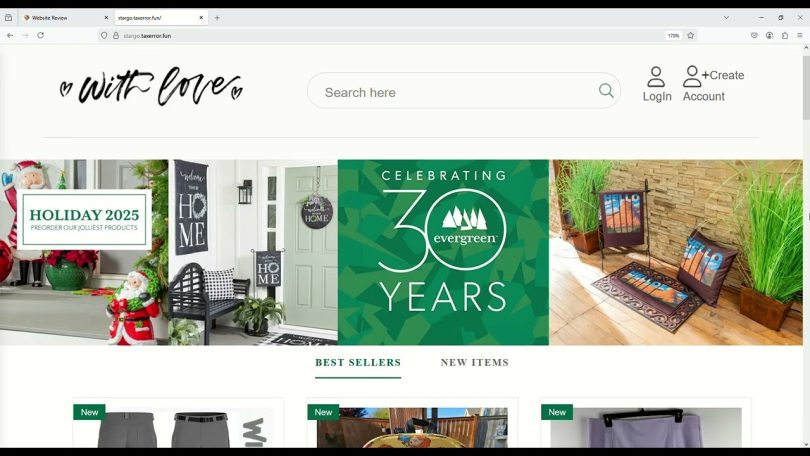The width and height of the screenshot is (810, 456).
Task: Reload the page using the refresh icon
Action: tap(40, 36)
